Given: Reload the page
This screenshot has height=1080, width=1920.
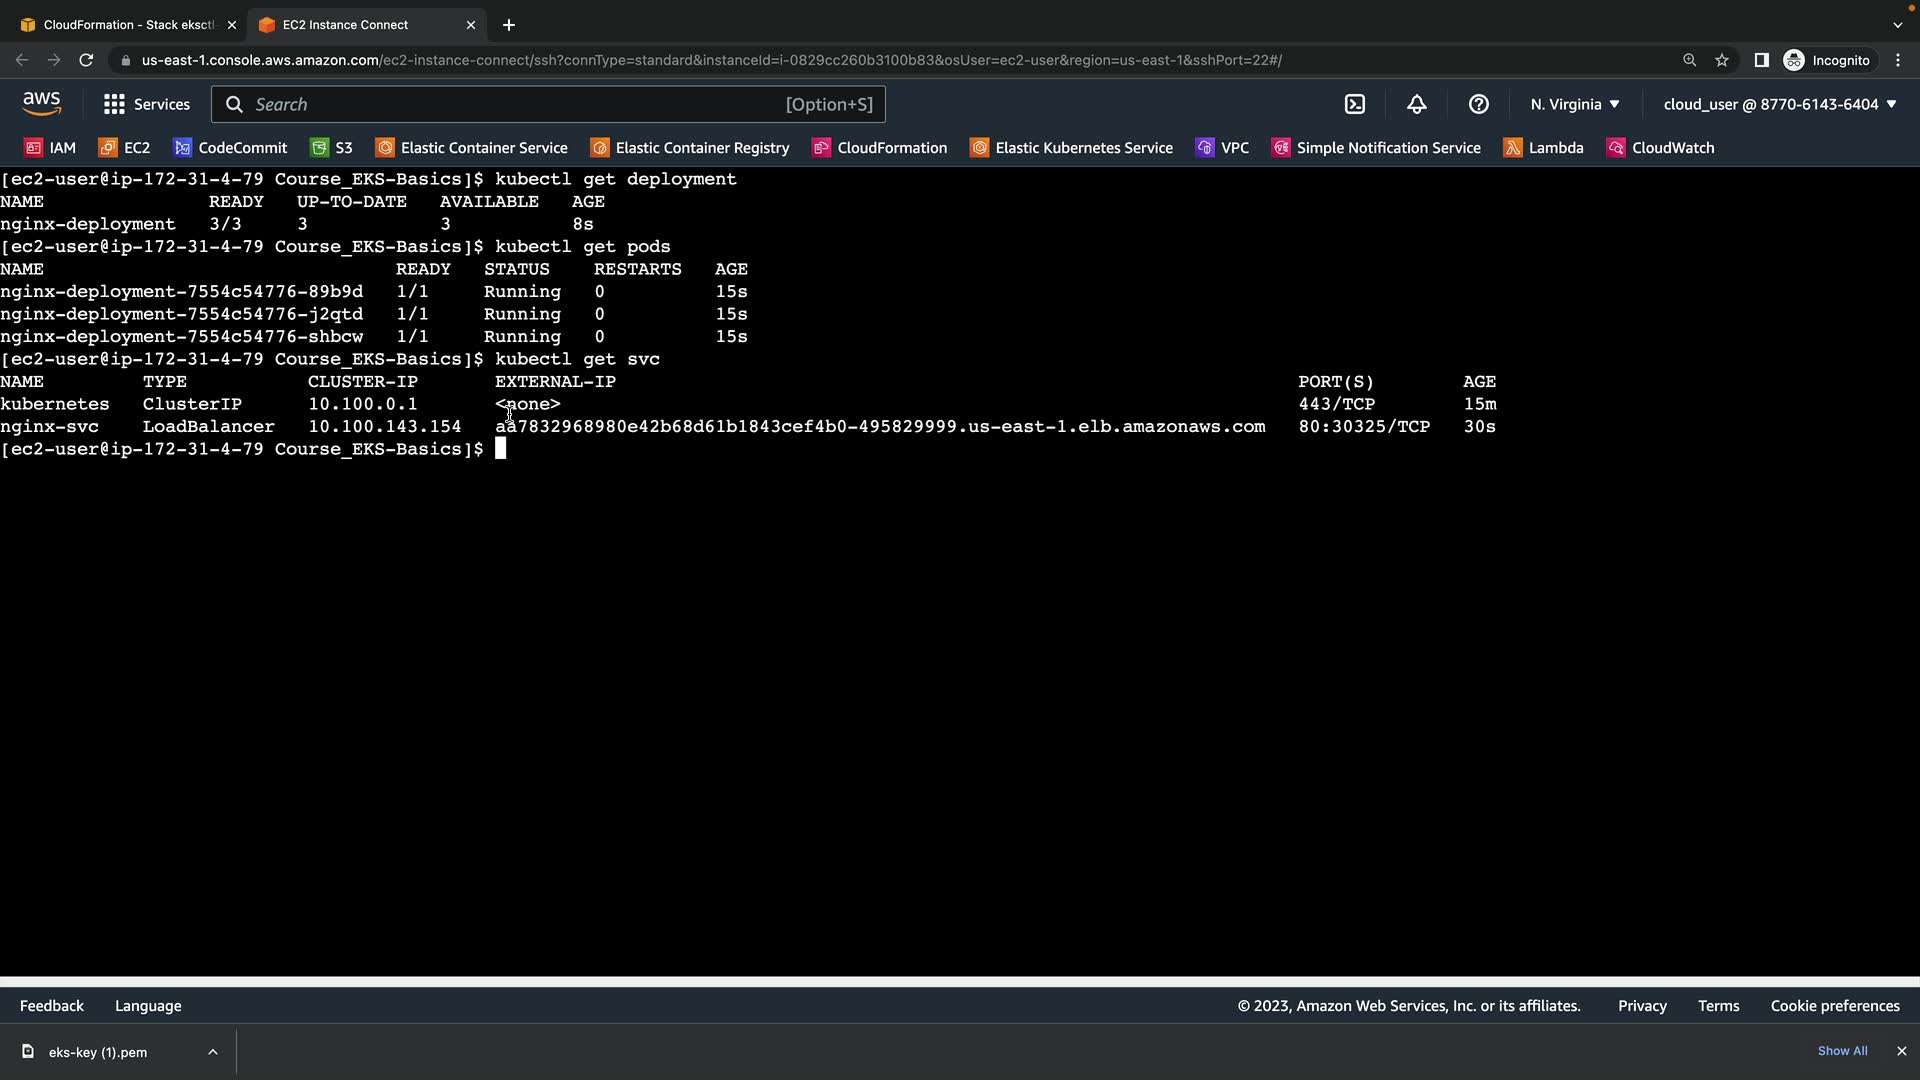Looking at the screenshot, I should pos(86,60).
